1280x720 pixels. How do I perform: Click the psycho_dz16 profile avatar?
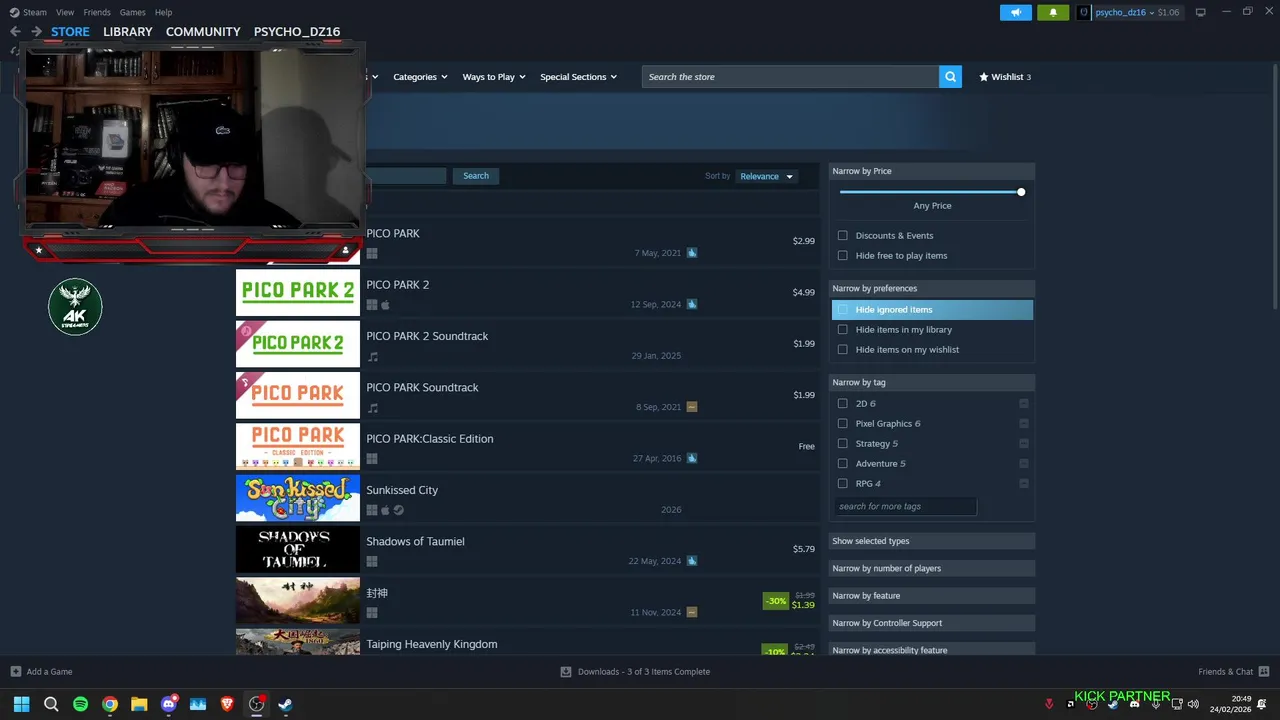[1083, 12]
